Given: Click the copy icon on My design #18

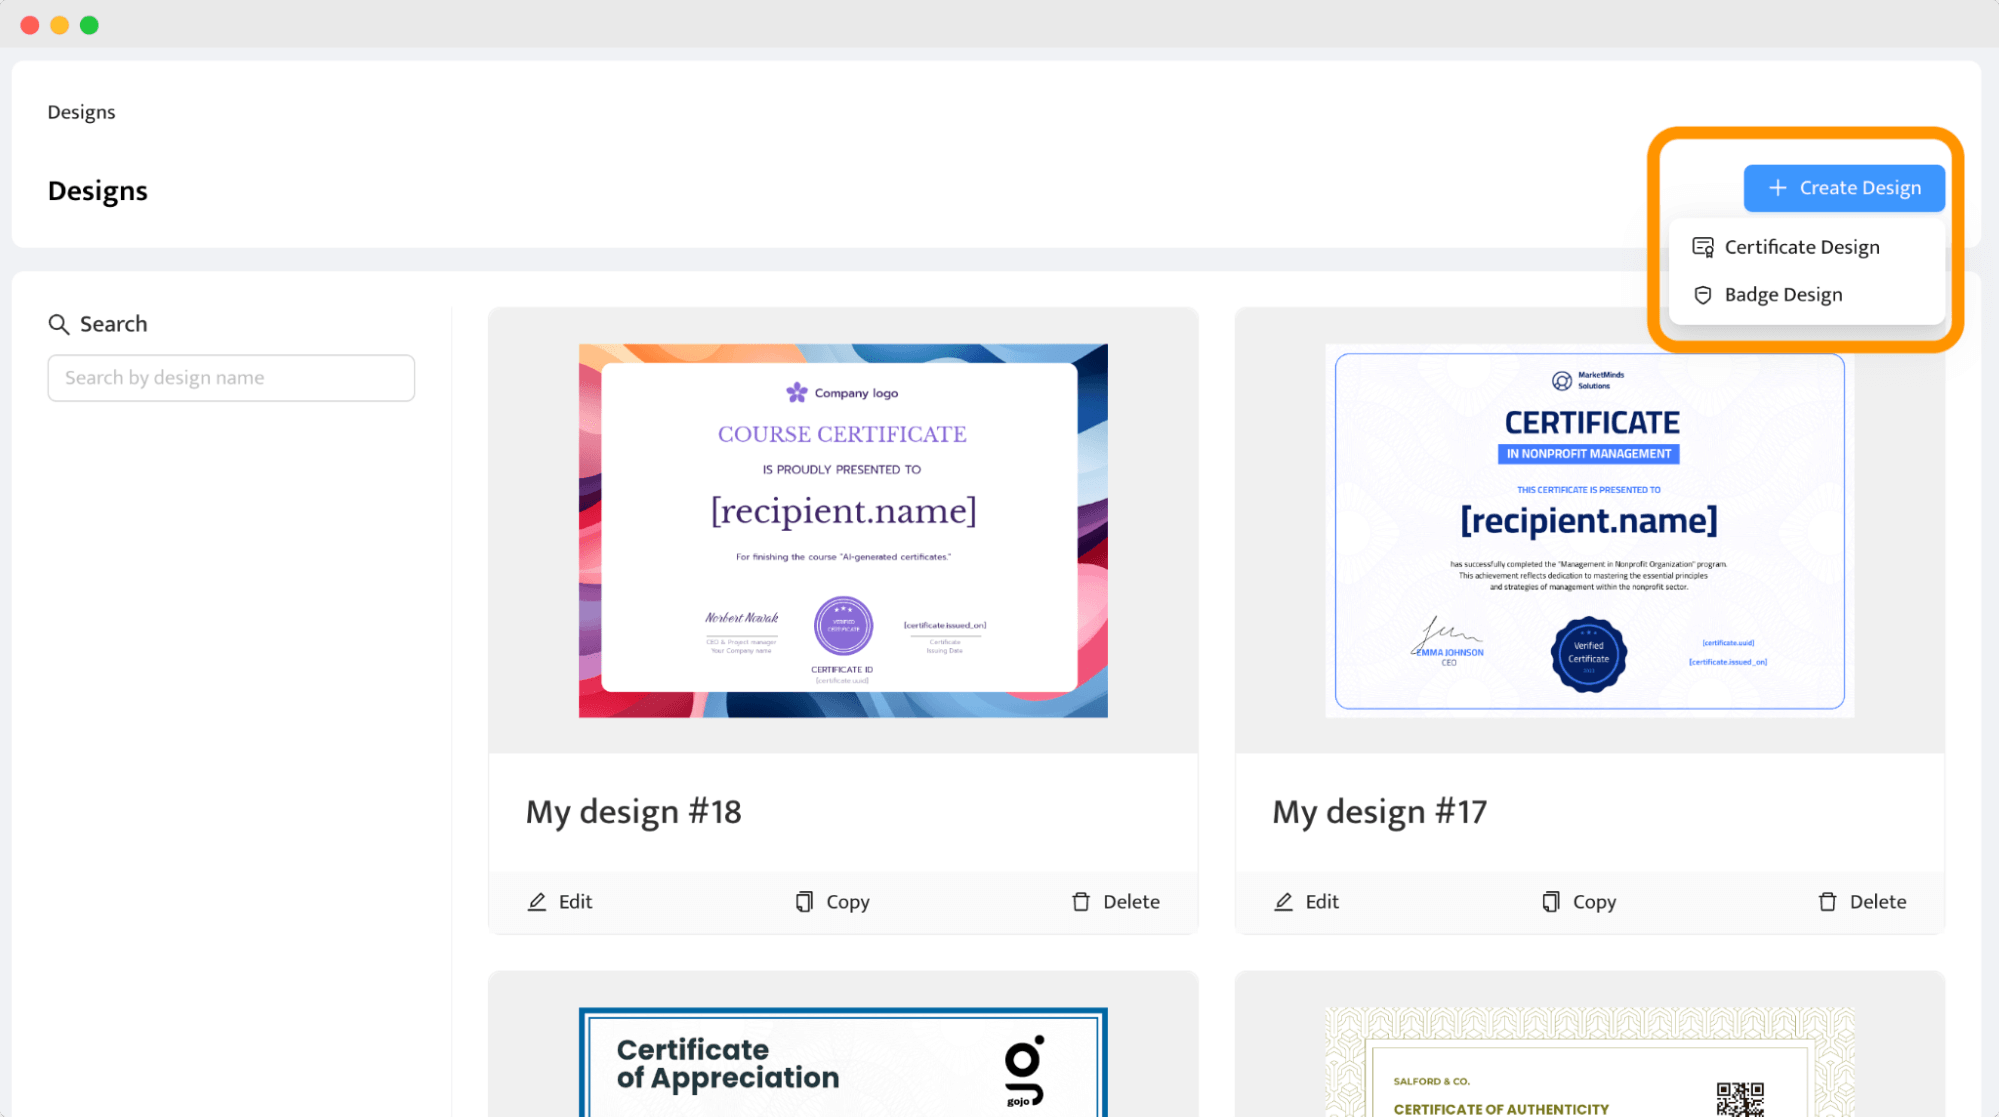Looking at the screenshot, I should (x=804, y=902).
